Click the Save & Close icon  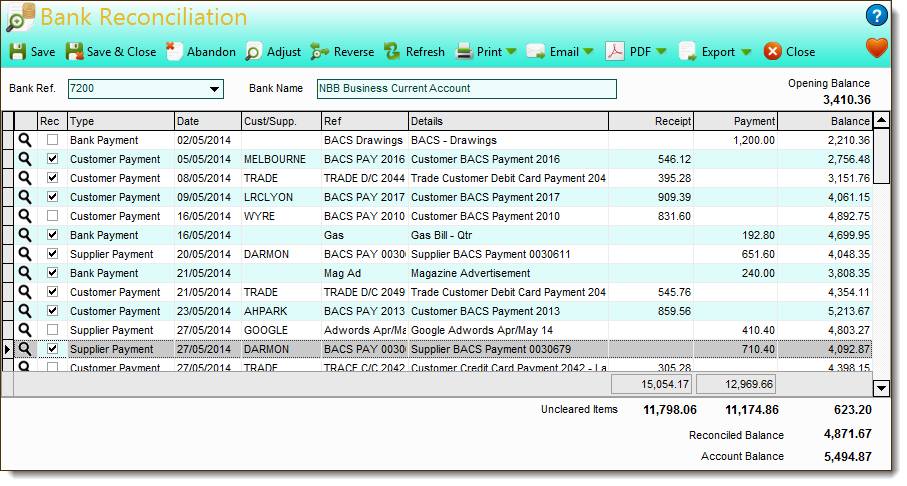(x=74, y=51)
